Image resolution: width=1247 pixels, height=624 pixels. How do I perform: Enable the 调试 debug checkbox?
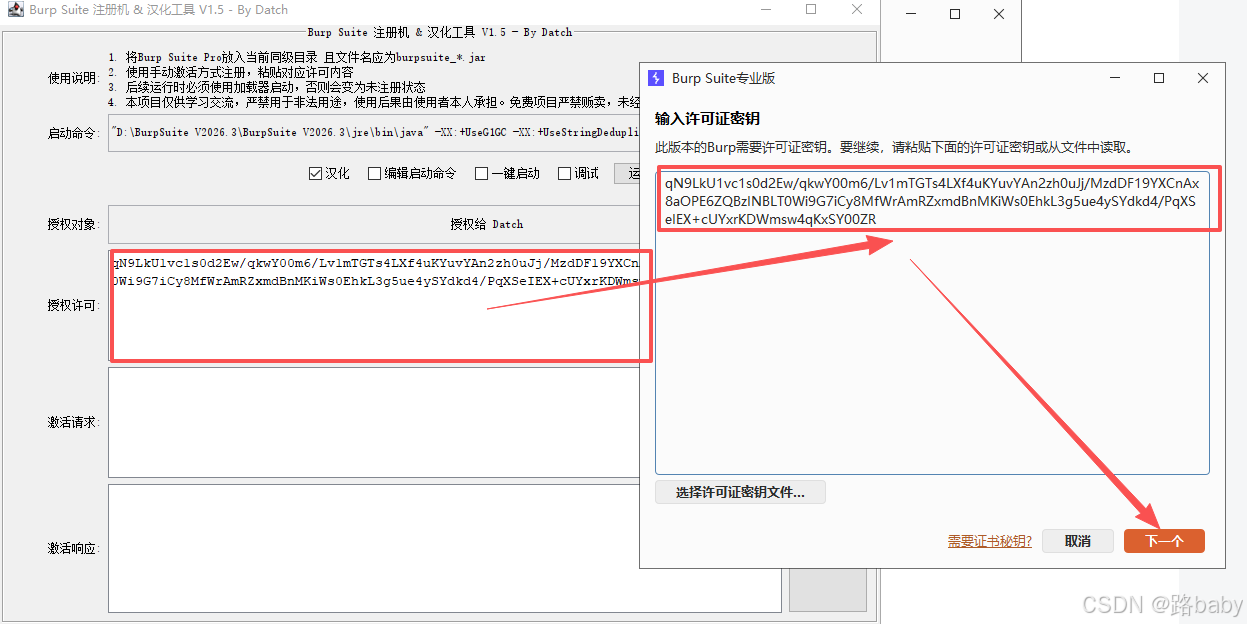(x=565, y=173)
